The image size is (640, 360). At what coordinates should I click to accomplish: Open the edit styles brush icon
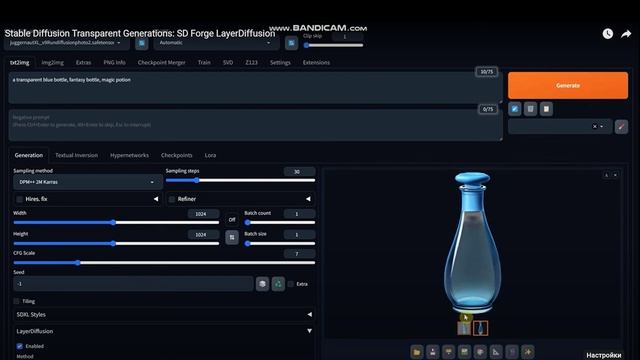coord(621,127)
